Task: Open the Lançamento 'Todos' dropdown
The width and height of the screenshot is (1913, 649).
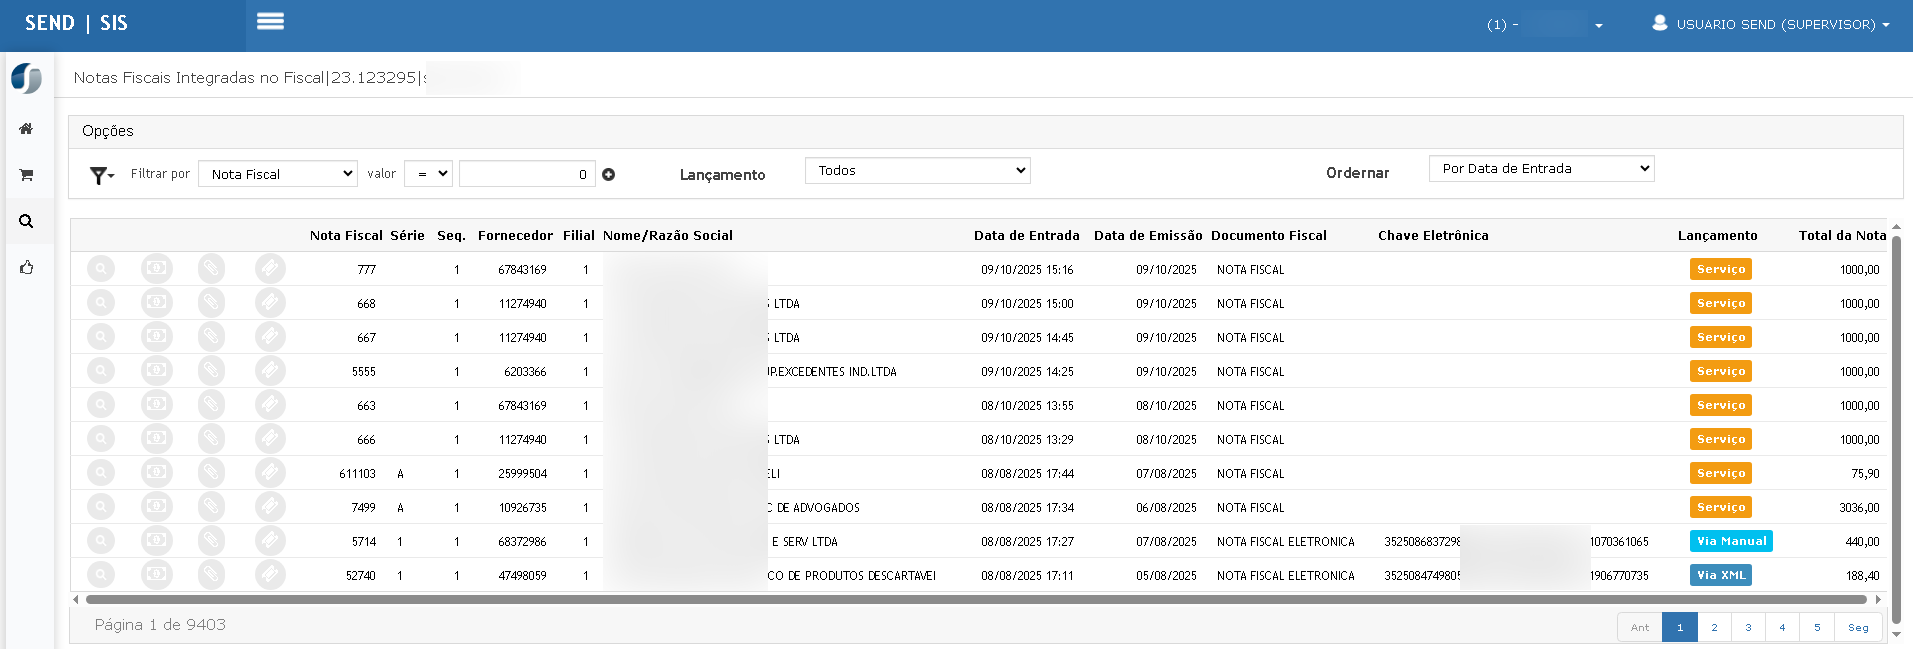Action: click(917, 171)
